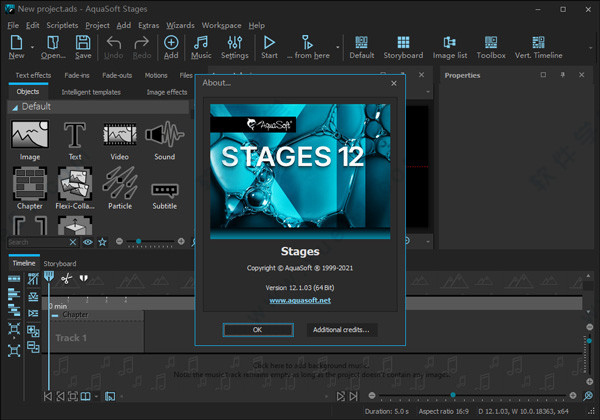Viewport: 600px width, 420px height.
Task: Select the Vert. Timeline layout icon
Action: pyautogui.click(x=538, y=42)
